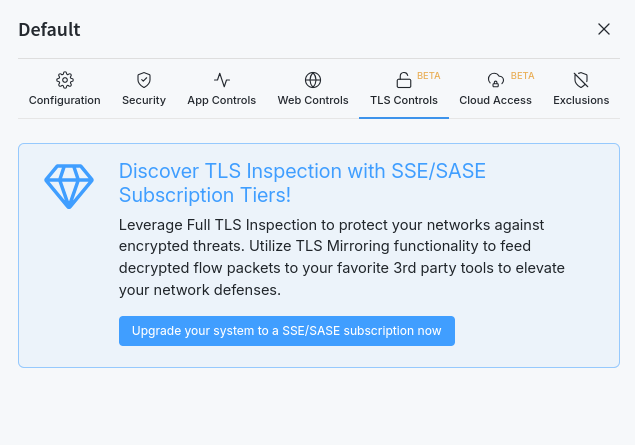Viewport: 635px width, 445px height.
Task: Click the Configuration gear icon
Action: 65,80
